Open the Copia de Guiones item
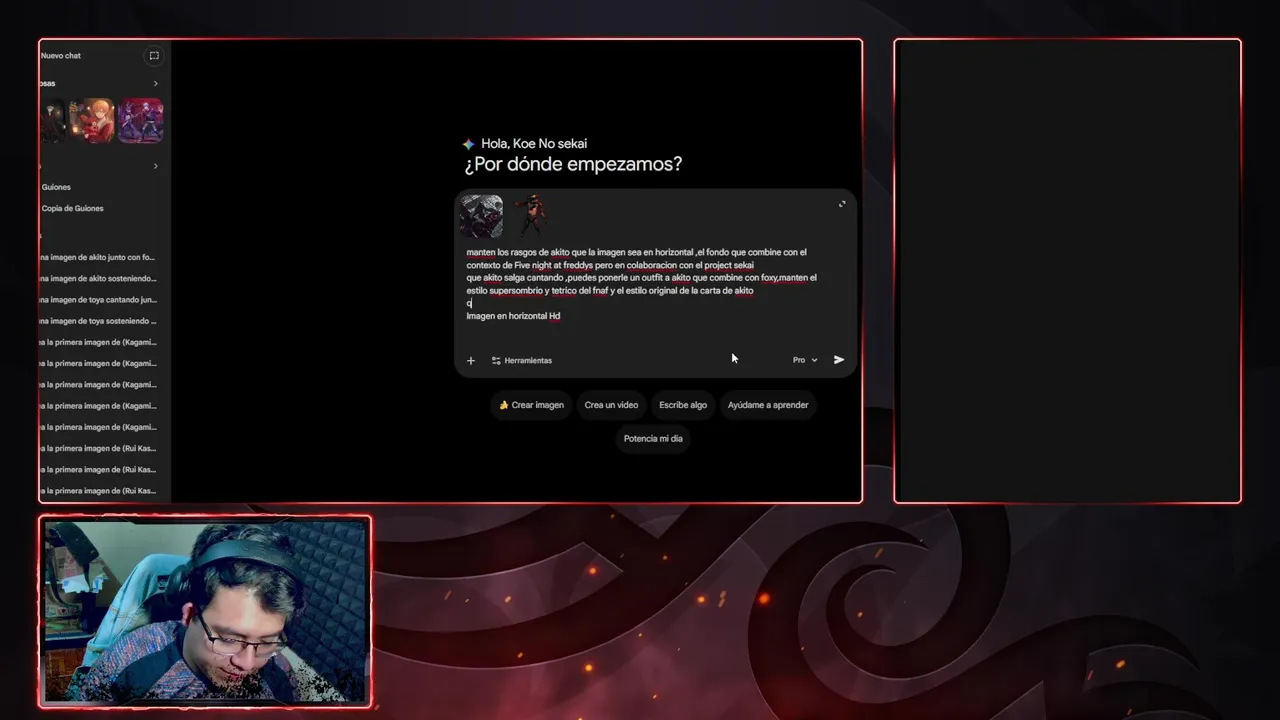Image resolution: width=1280 pixels, height=720 pixels. [72, 208]
